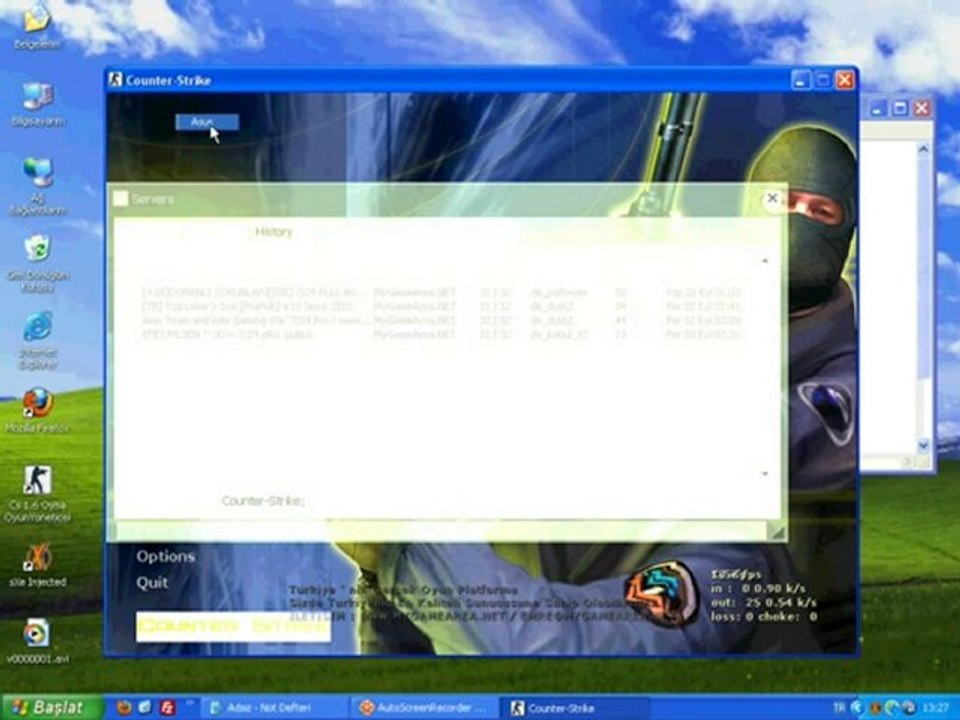
Task: Close the Counter-Strike window
Action: click(845, 80)
